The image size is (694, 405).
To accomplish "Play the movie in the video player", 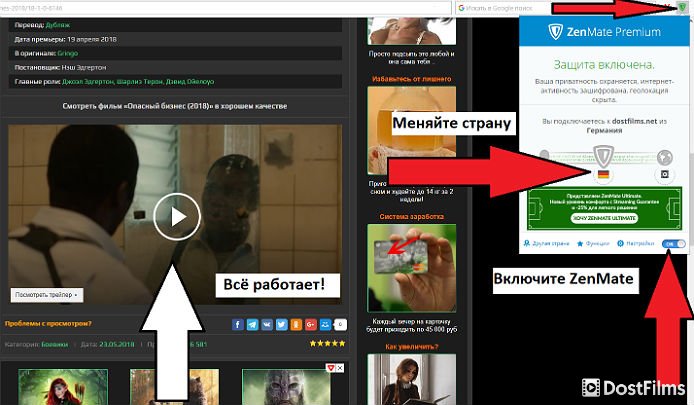I will [177, 216].
